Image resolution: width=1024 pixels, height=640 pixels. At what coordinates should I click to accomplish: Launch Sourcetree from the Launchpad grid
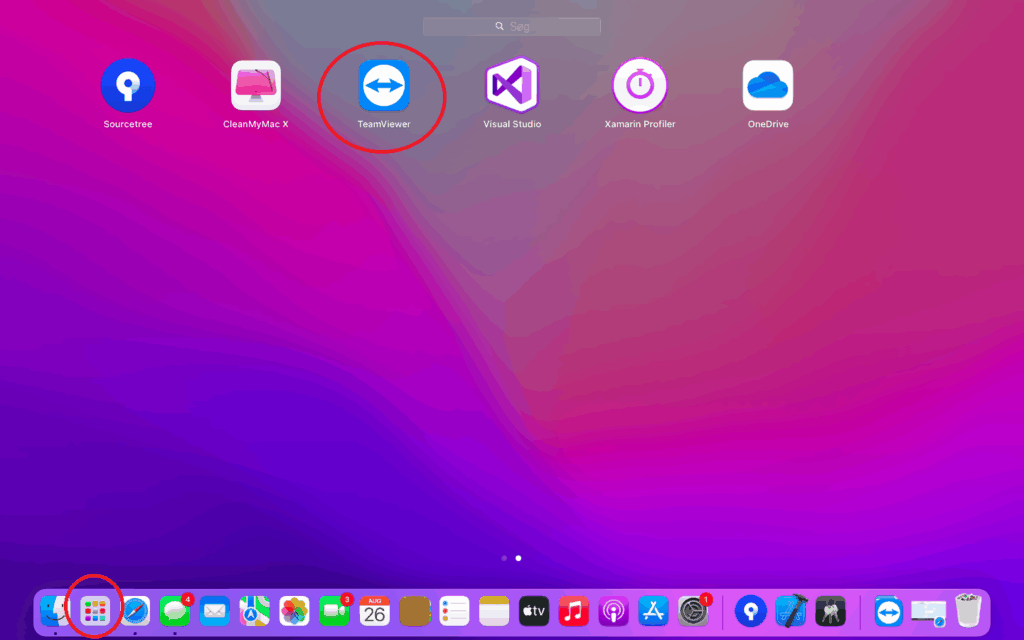pos(128,86)
